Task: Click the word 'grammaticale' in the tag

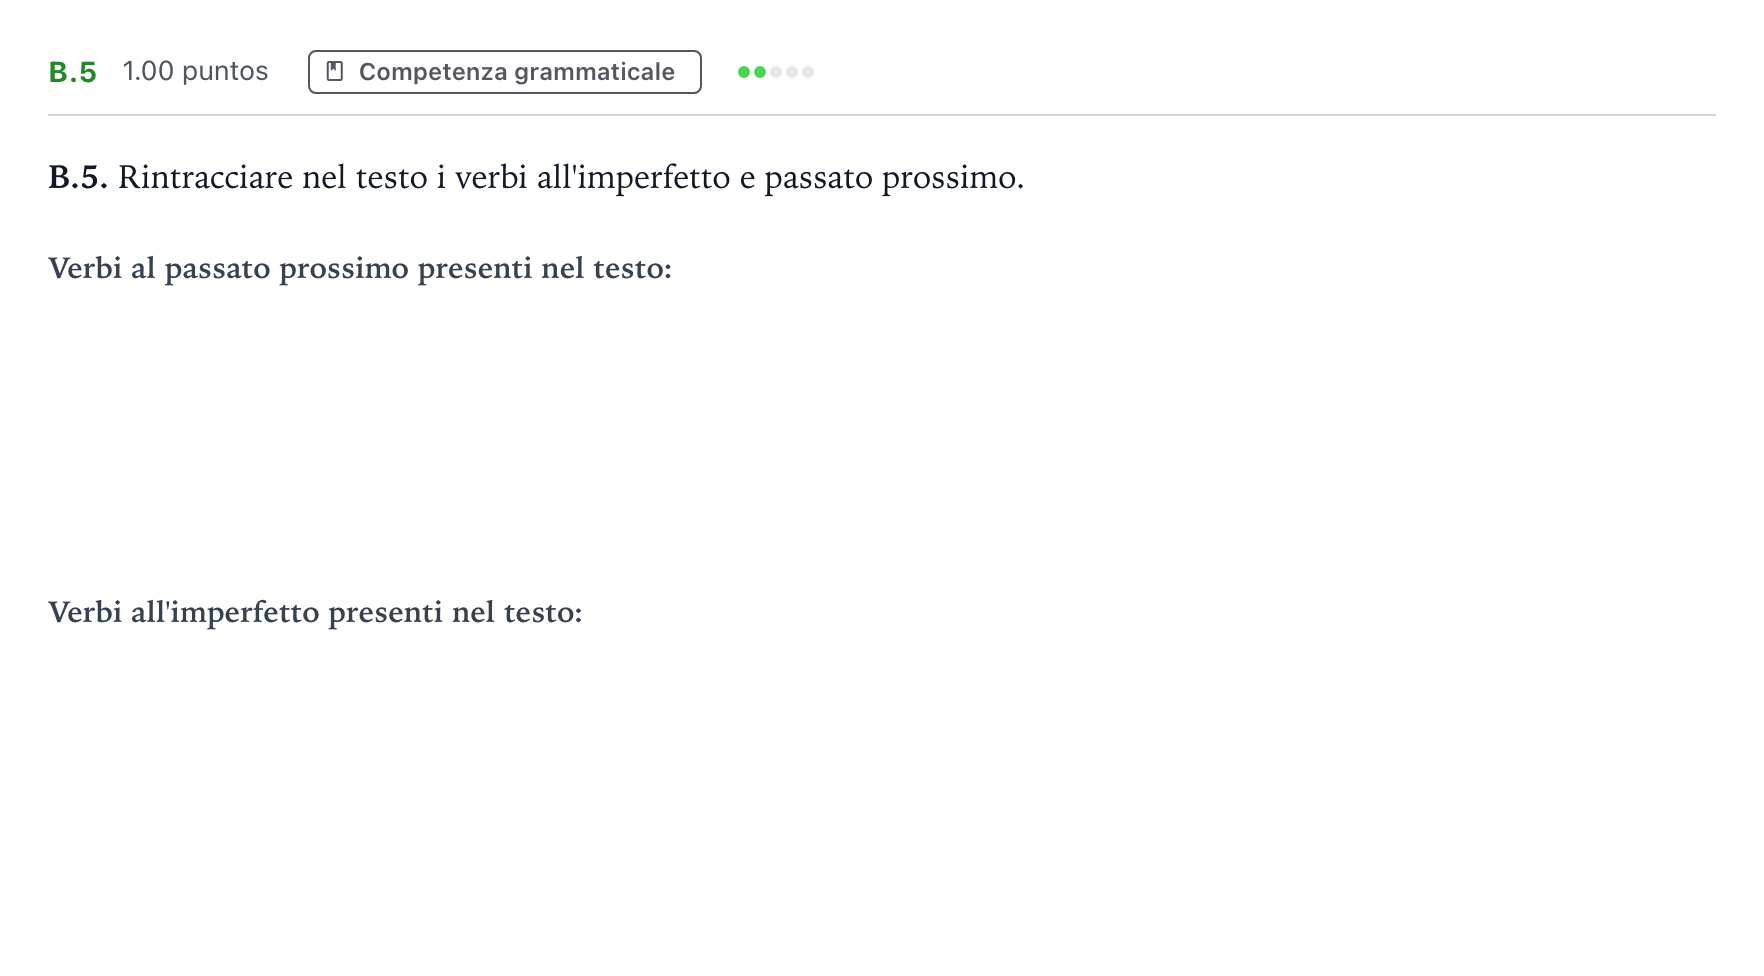Action: pyautogui.click(x=594, y=72)
